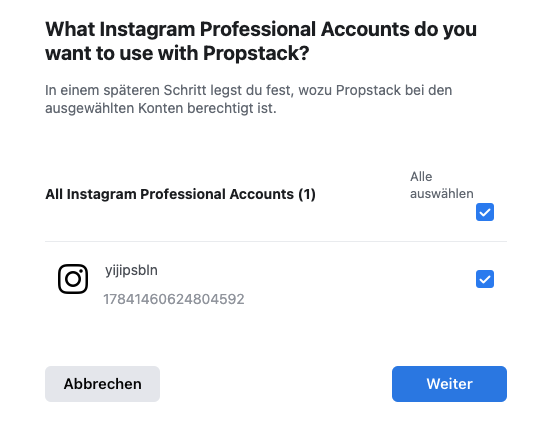Continue with the Weiter button
The width and height of the screenshot is (545, 448).
[x=449, y=384]
